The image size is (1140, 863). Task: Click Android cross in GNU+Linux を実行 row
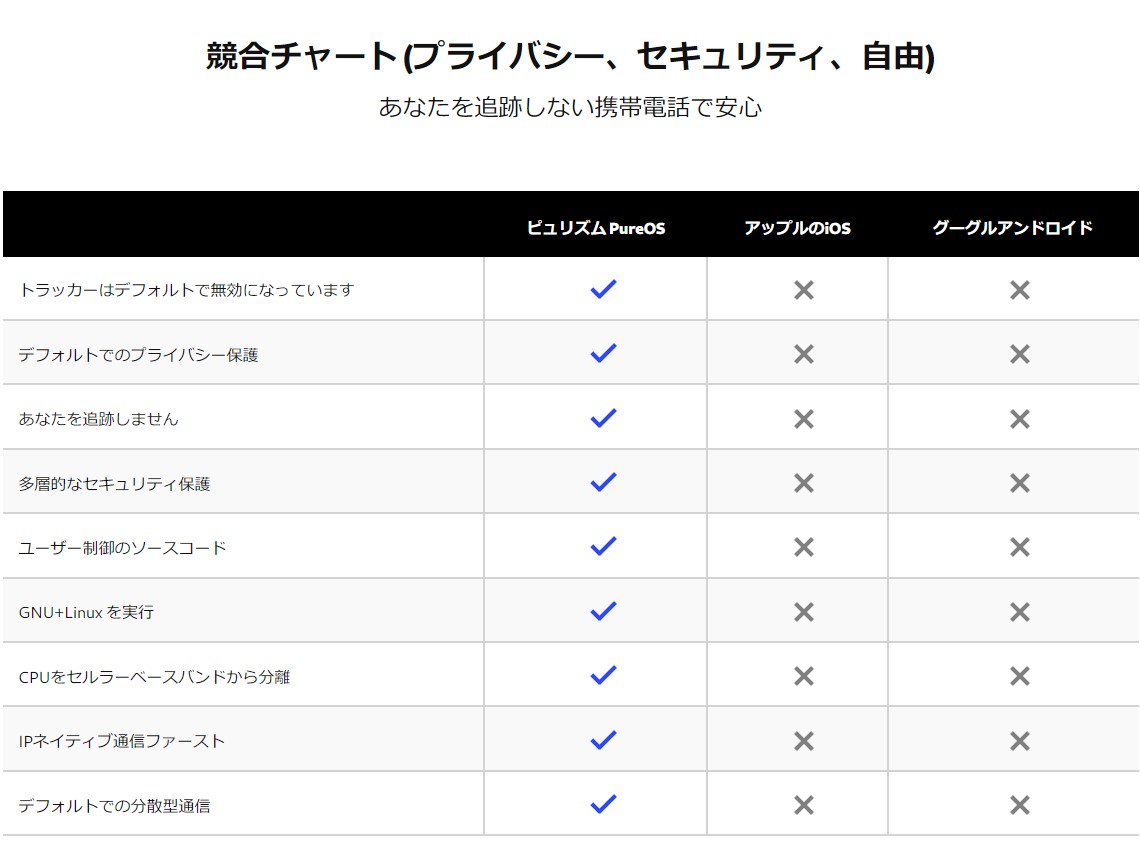pyautogui.click(x=1019, y=611)
